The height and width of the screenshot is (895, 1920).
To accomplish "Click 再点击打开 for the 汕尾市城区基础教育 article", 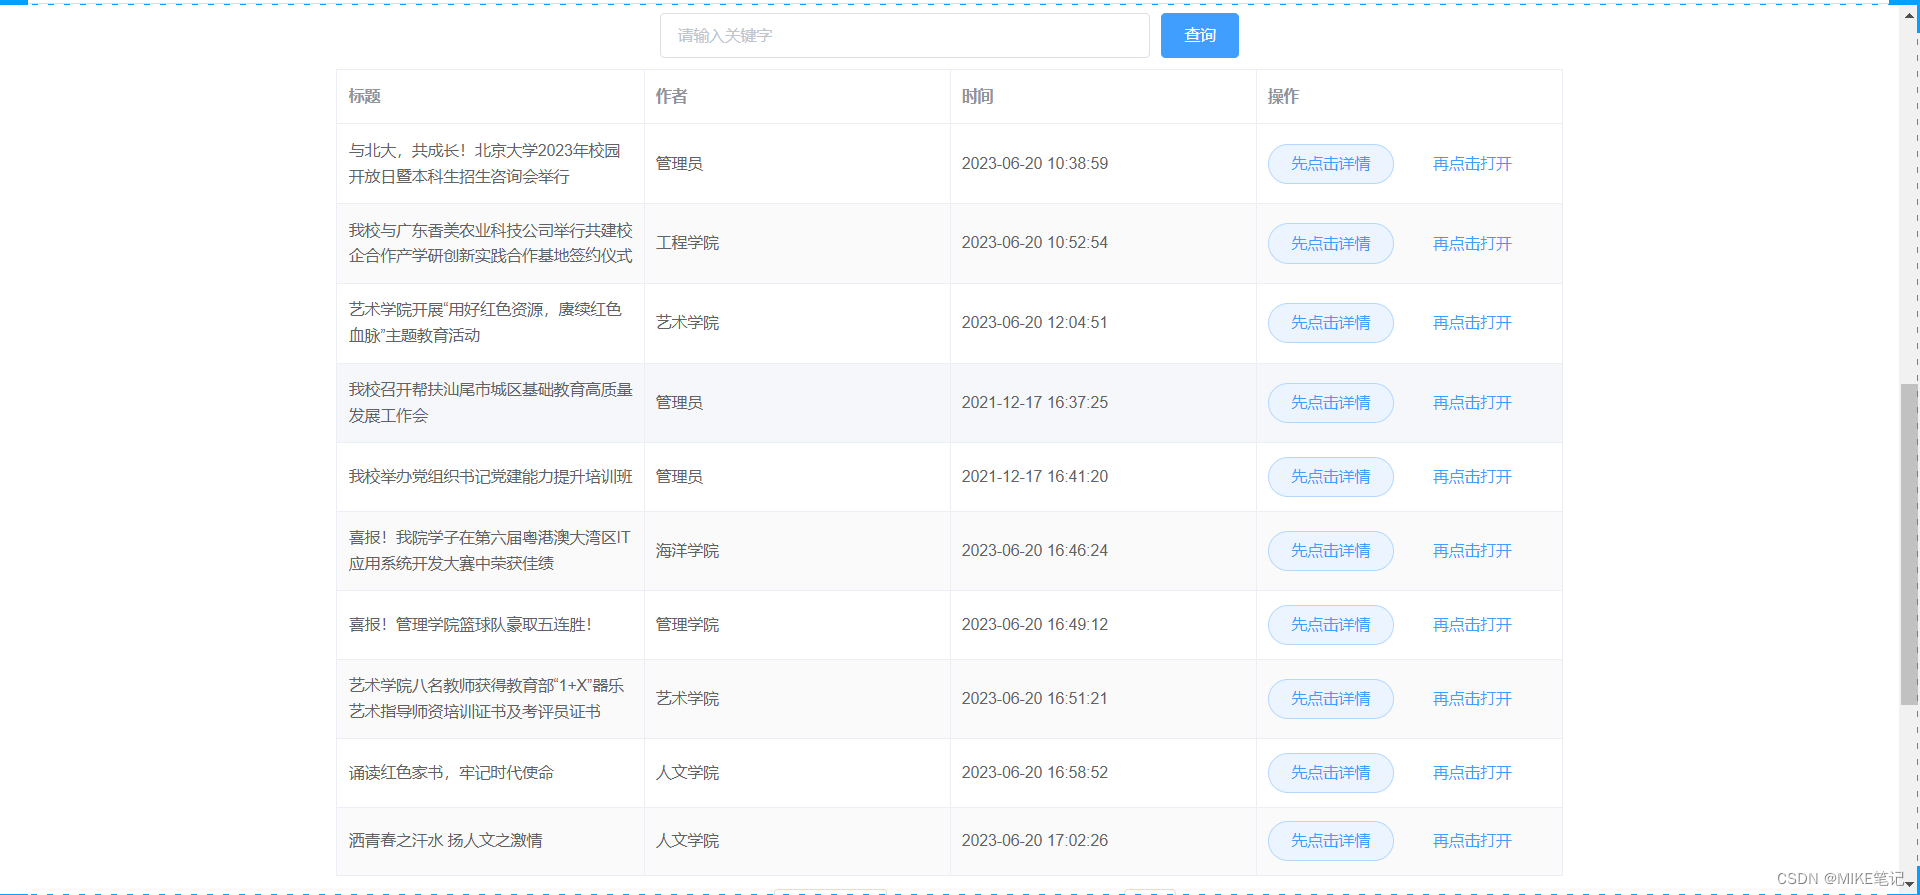I will (1472, 402).
